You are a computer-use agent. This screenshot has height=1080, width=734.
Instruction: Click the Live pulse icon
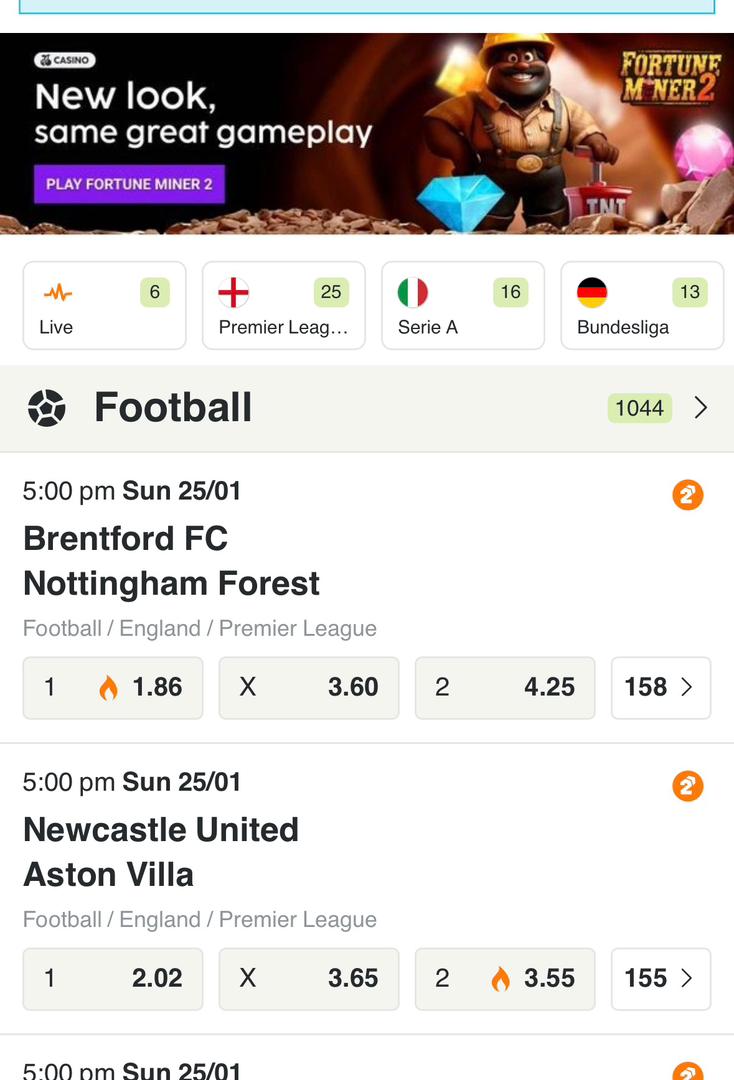pyautogui.click(x=57, y=293)
